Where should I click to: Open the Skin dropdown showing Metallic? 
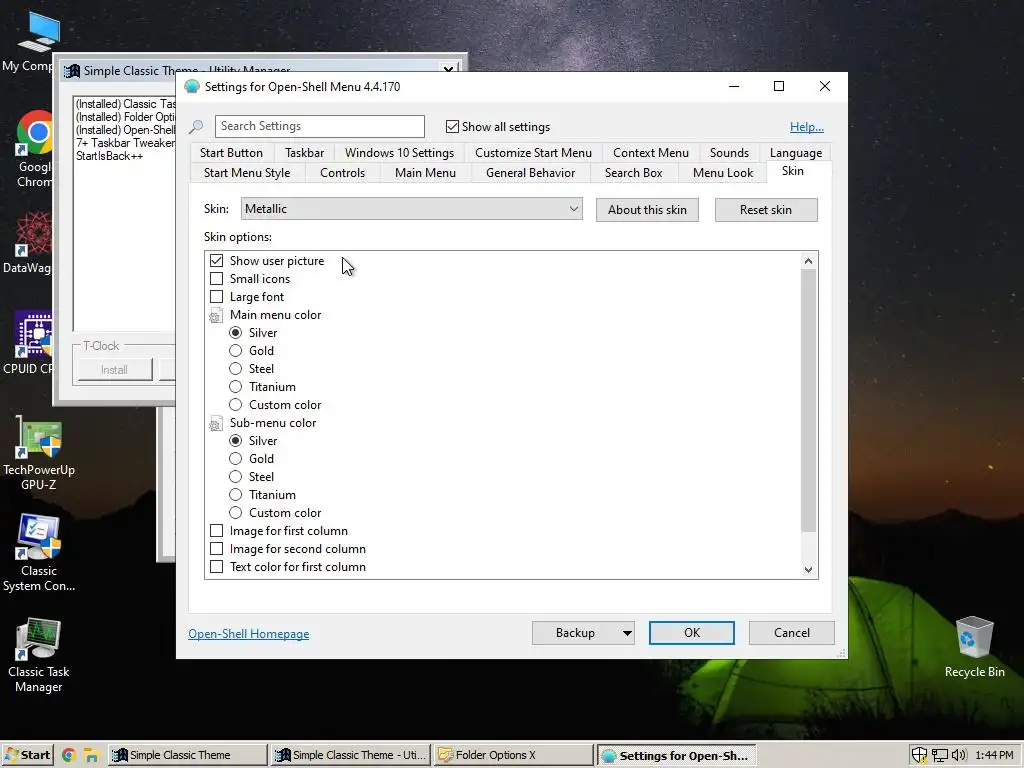click(x=411, y=209)
